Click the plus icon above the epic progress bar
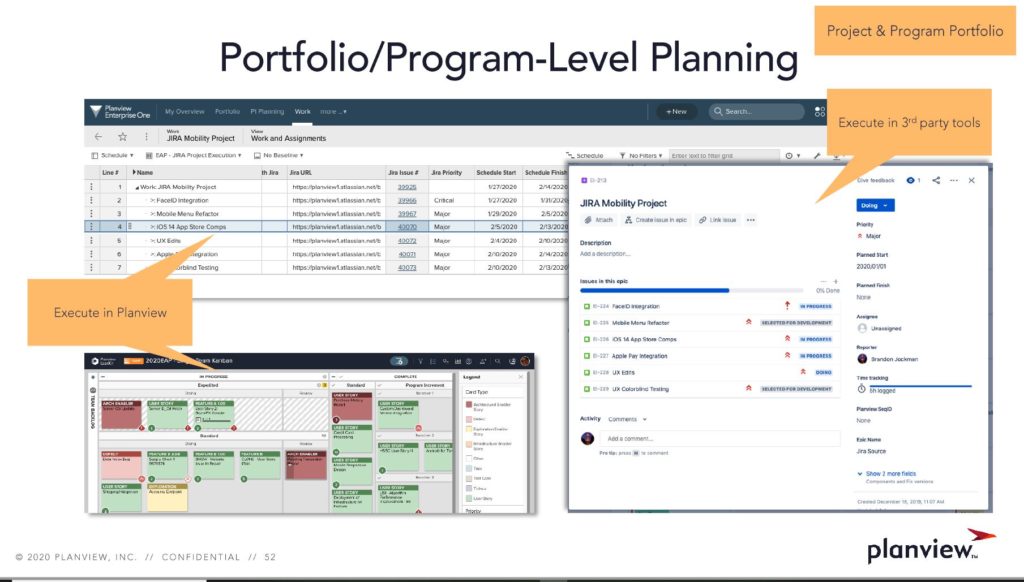This screenshot has height=582, width=1024. 836,282
